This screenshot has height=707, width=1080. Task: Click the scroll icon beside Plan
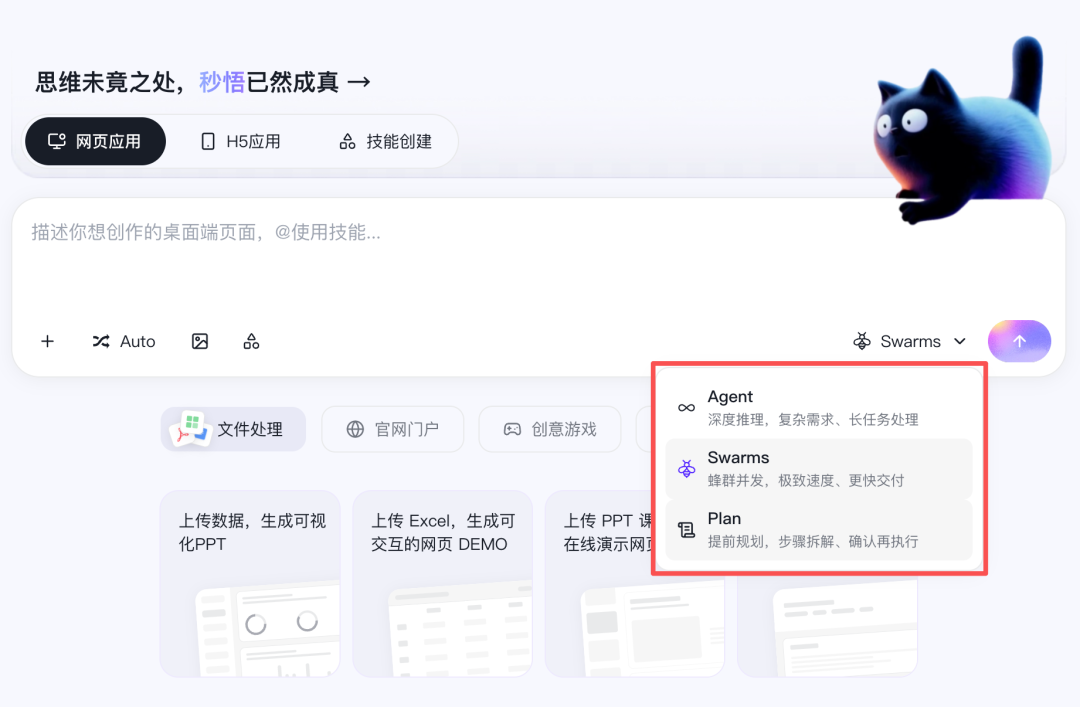[x=686, y=530]
